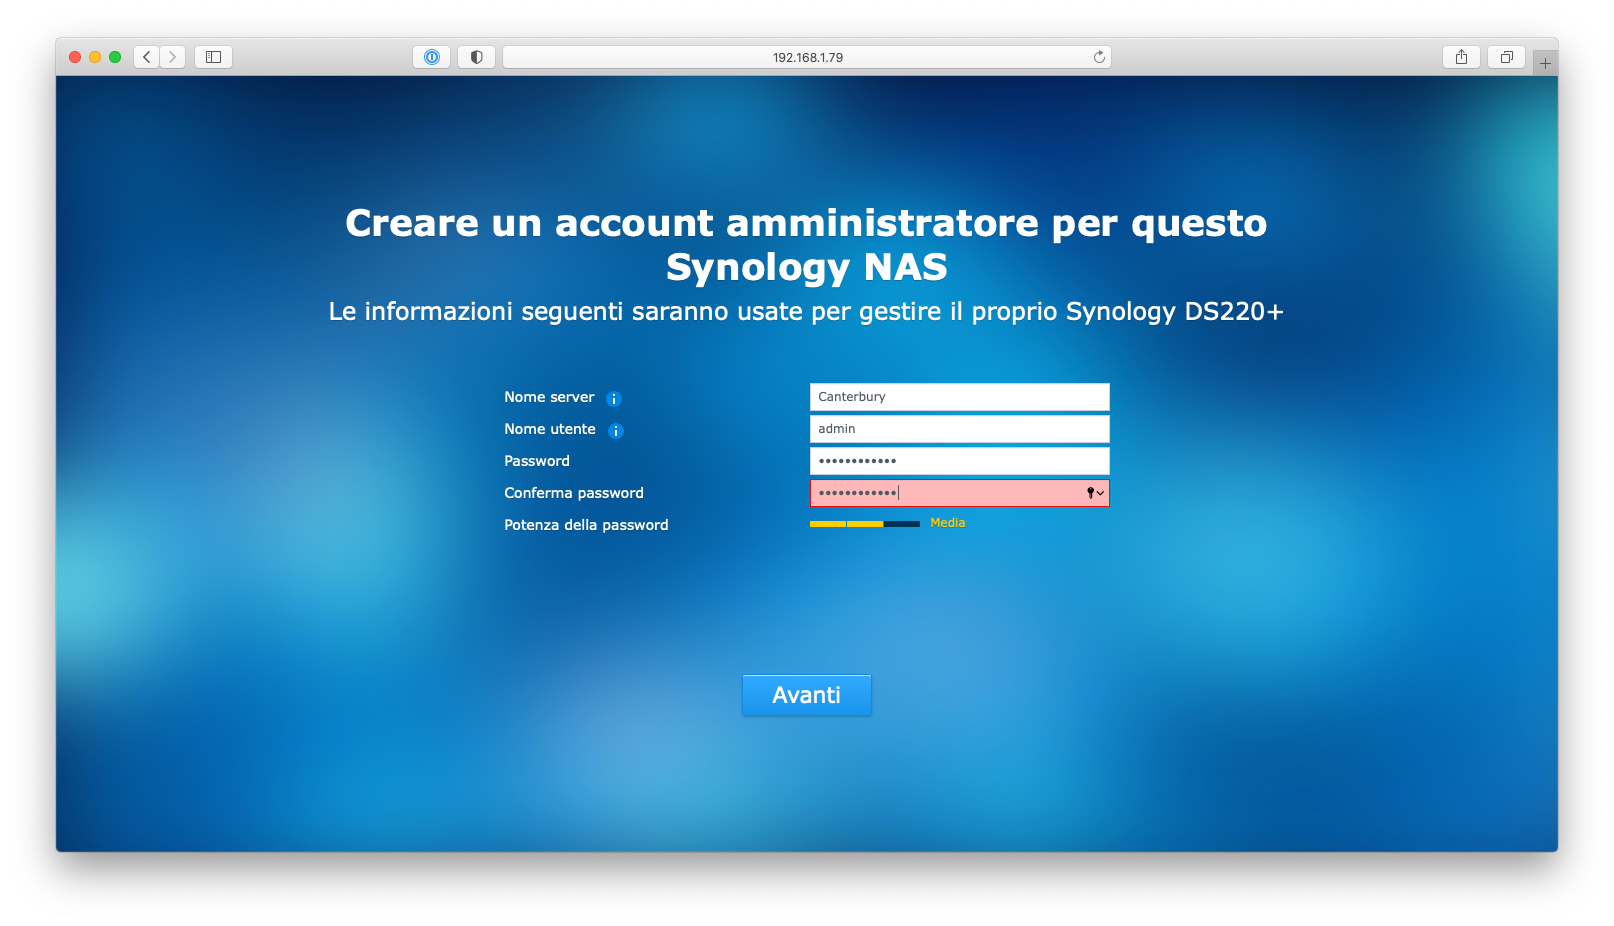Viewport: 1614px width, 926px height.
Task: Zoom the Safari window to full screen
Action: click(x=115, y=57)
